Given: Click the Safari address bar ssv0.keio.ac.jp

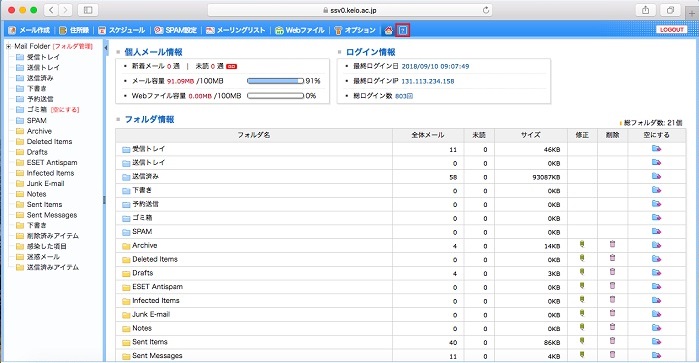Looking at the screenshot, I should pos(350,10).
